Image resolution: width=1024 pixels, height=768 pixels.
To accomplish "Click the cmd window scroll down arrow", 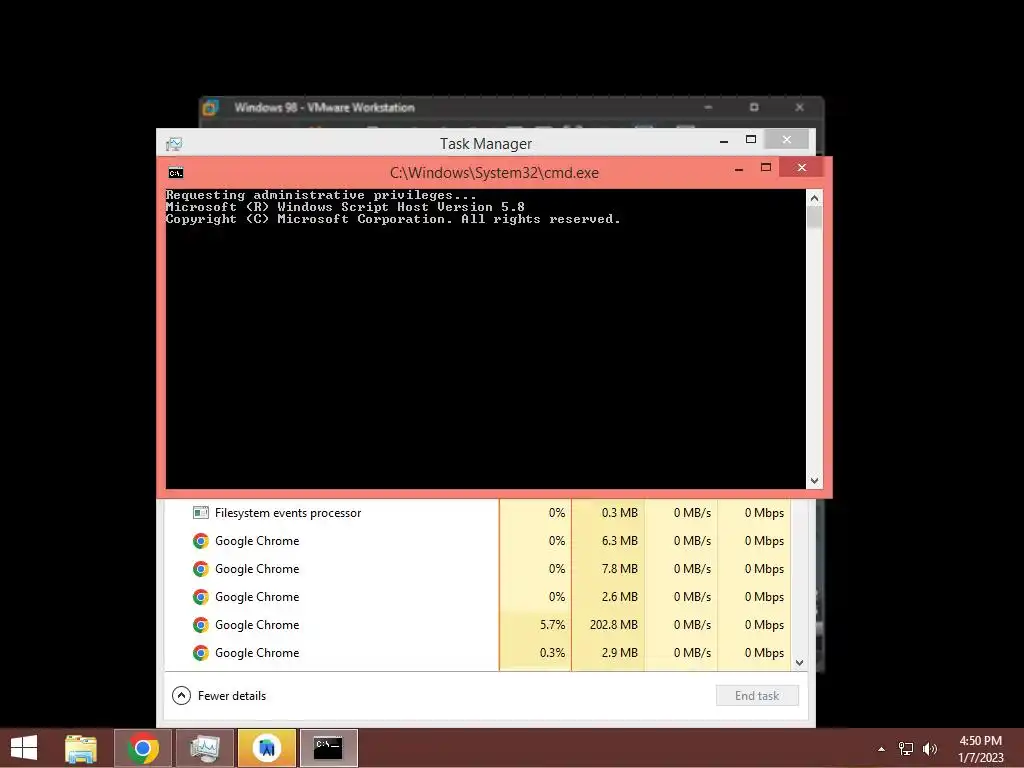I will 814,481.
